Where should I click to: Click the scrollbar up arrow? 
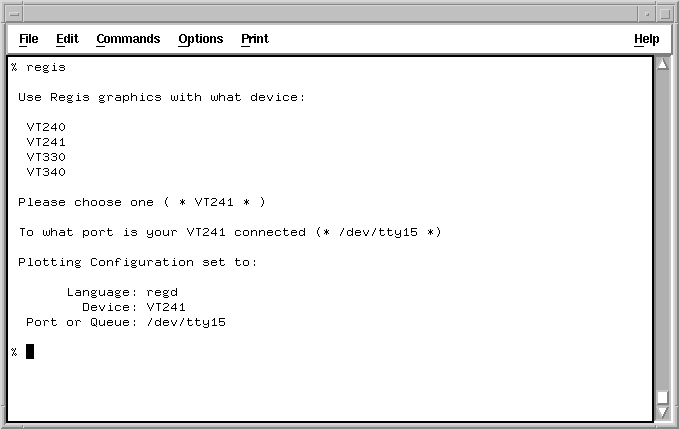662,66
